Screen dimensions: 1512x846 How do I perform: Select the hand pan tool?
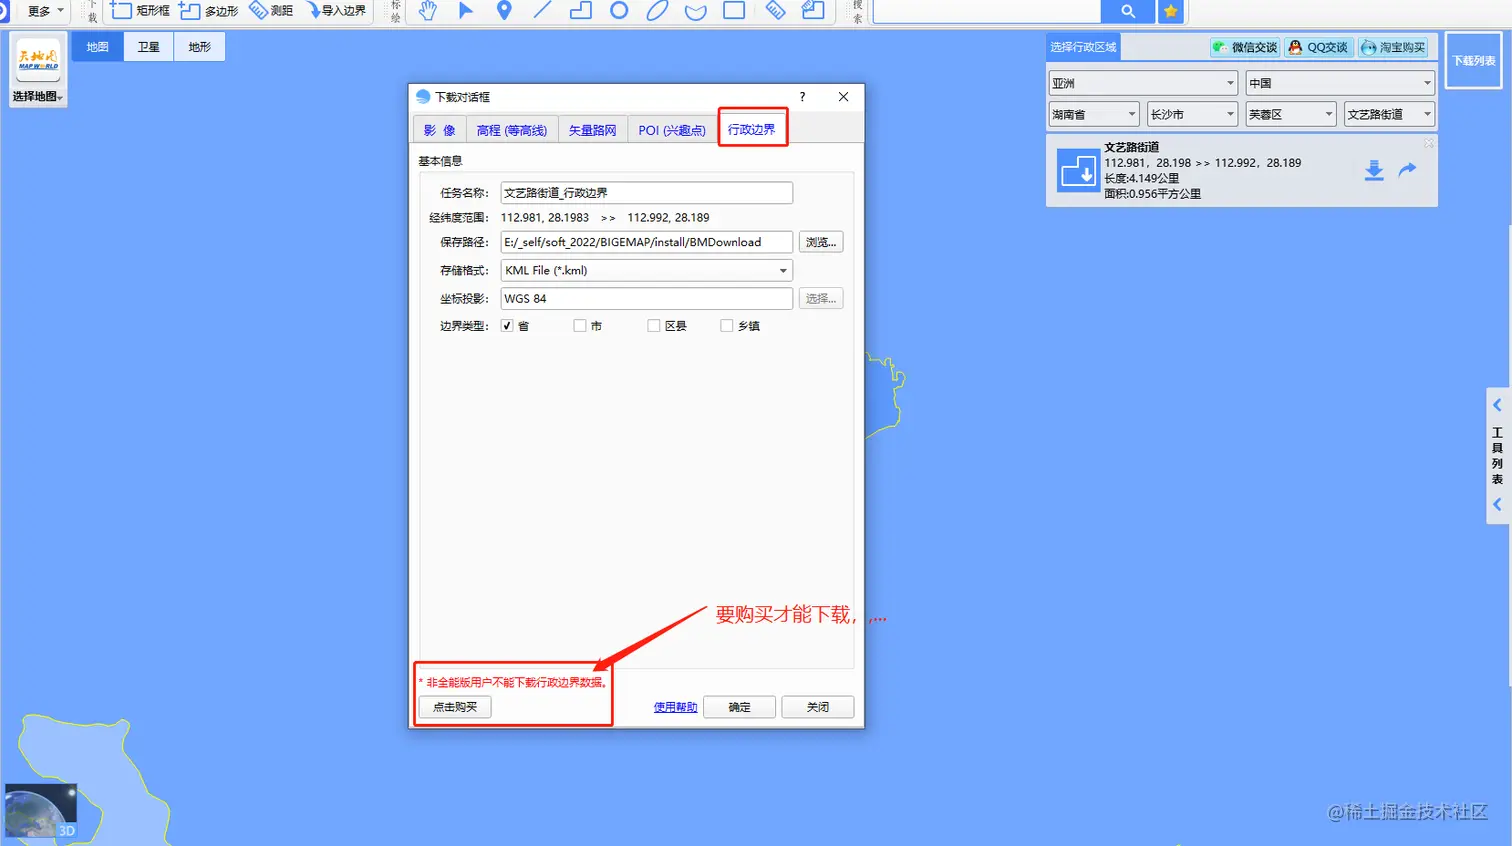[428, 11]
